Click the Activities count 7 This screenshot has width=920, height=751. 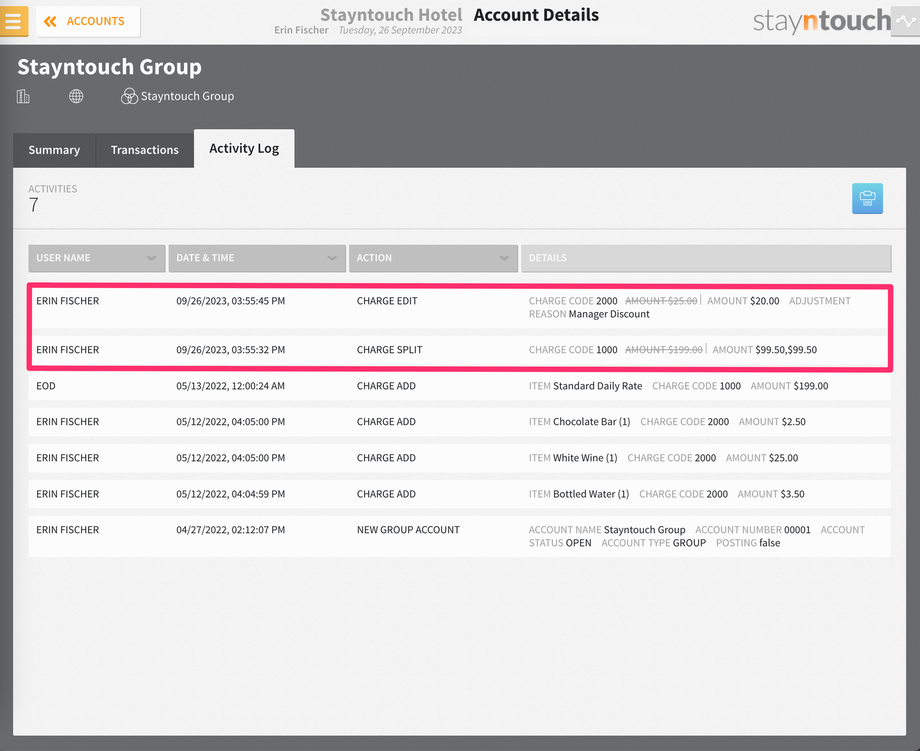pyautogui.click(x=33, y=205)
